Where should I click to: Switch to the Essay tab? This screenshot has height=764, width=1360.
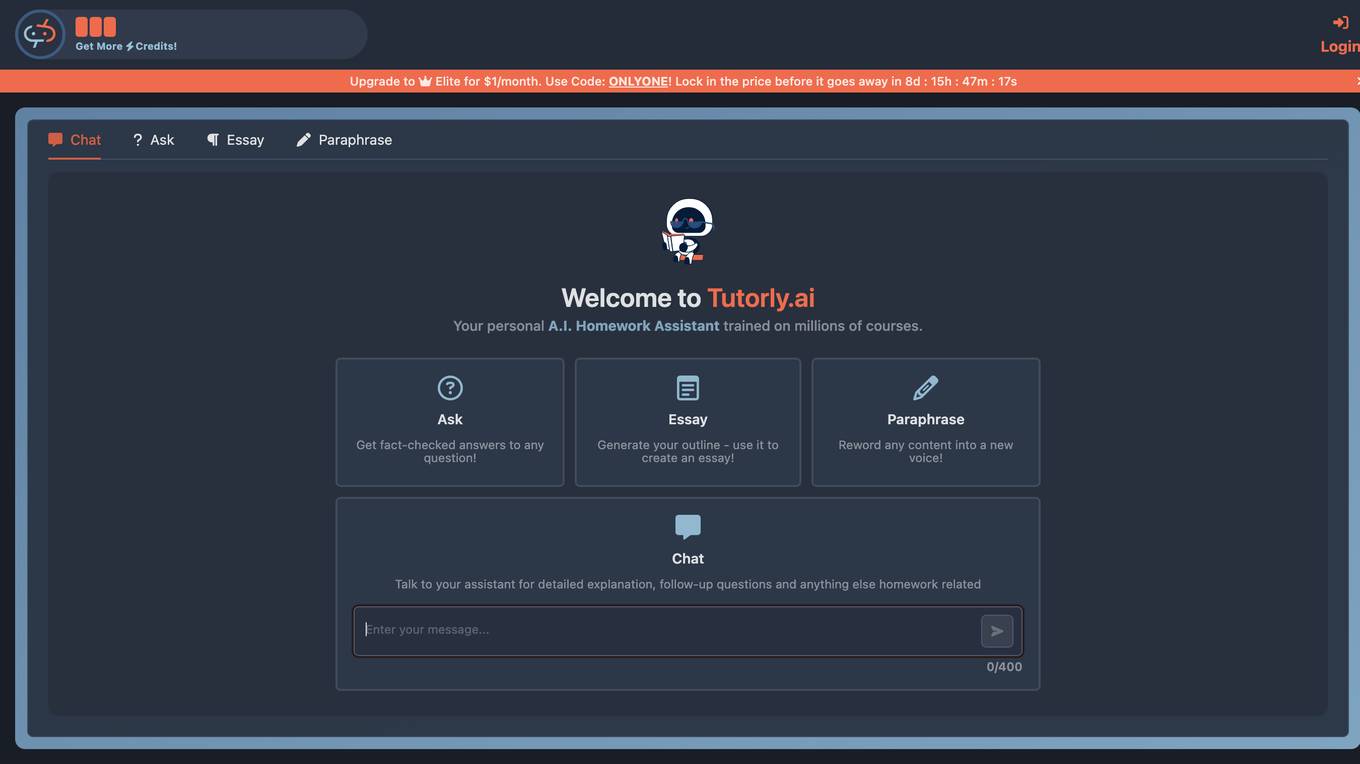click(235, 140)
